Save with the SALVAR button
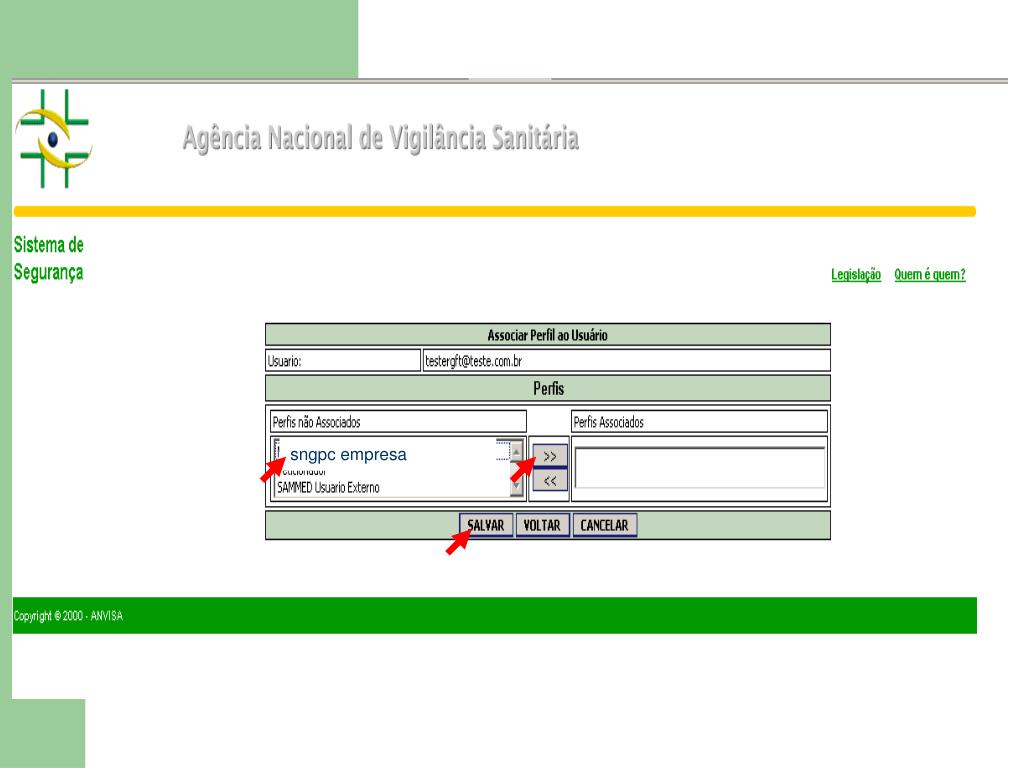Screen dimensions: 1024x768 tap(486, 525)
